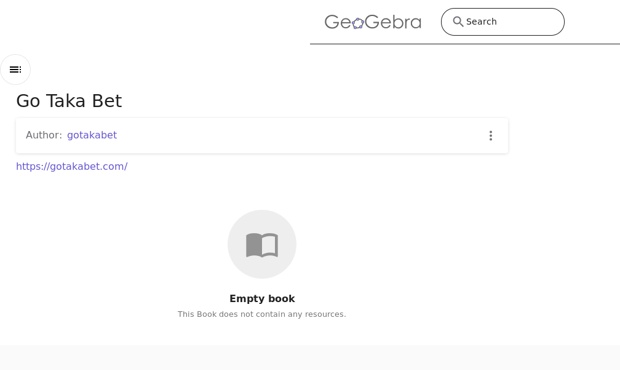Screen dimensions: 620x370
Task: Click the GeoGebra logo
Action: (373, 22)
